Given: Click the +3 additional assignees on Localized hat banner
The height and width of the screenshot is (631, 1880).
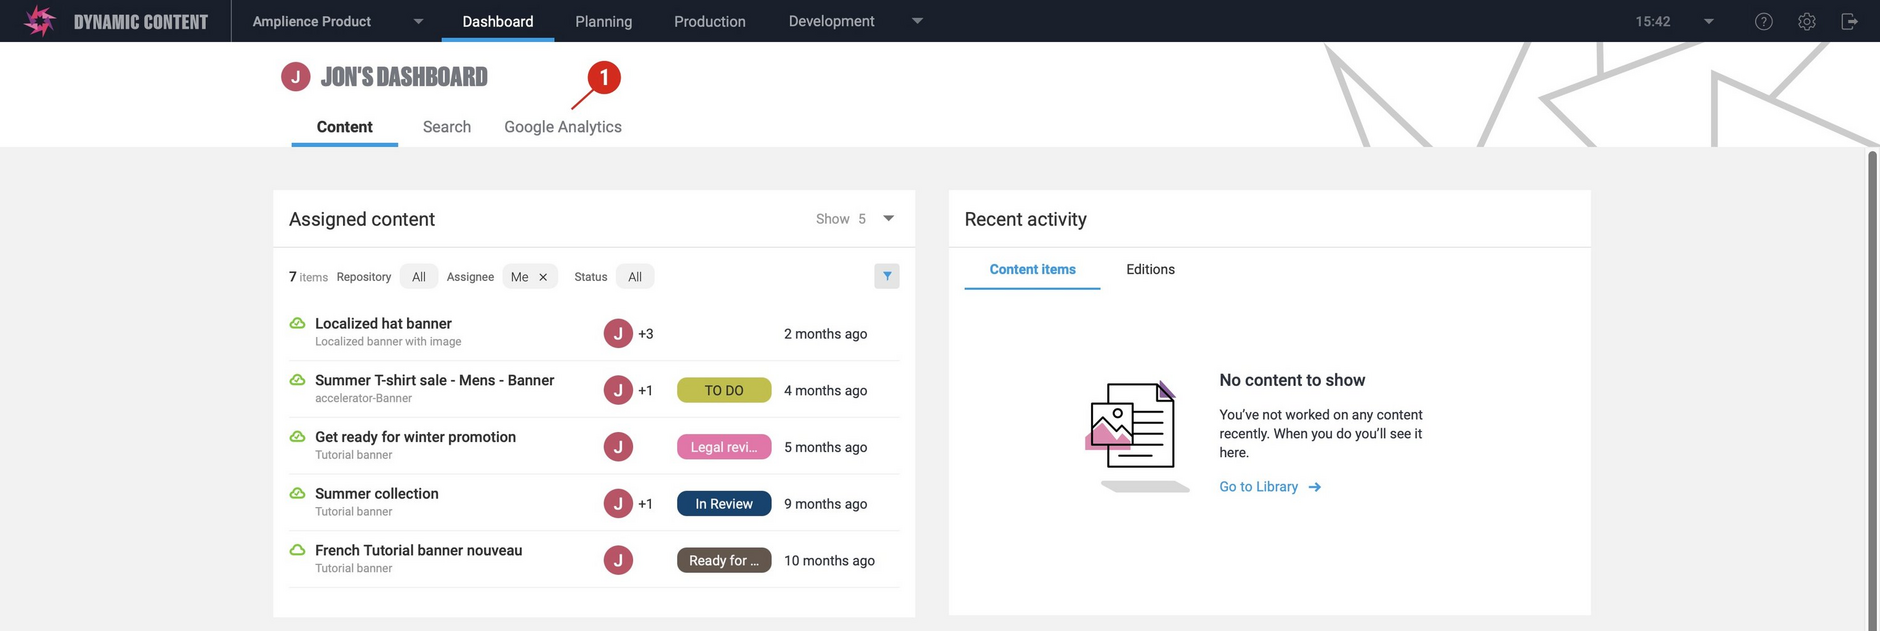Looking at the screenshot, I should pyautogui.click(x=646, y=334).
